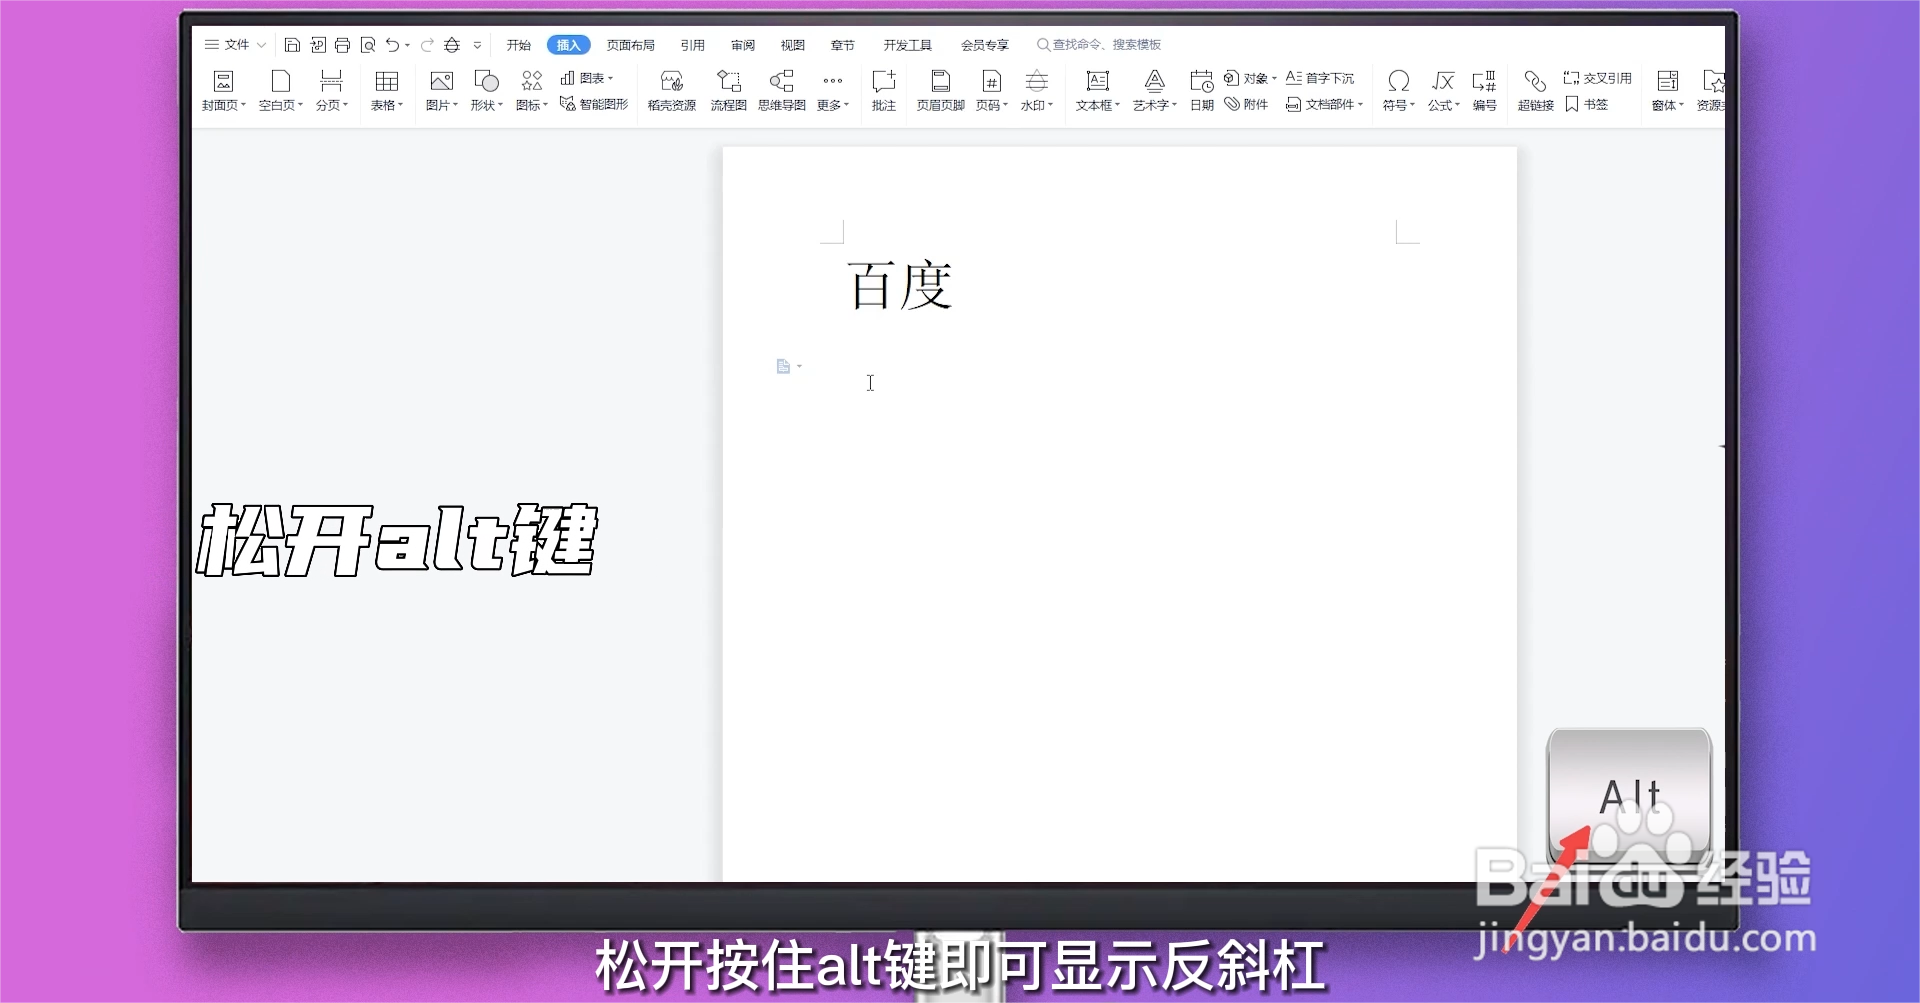Insert a watermark using 水印

point(1037,90)
